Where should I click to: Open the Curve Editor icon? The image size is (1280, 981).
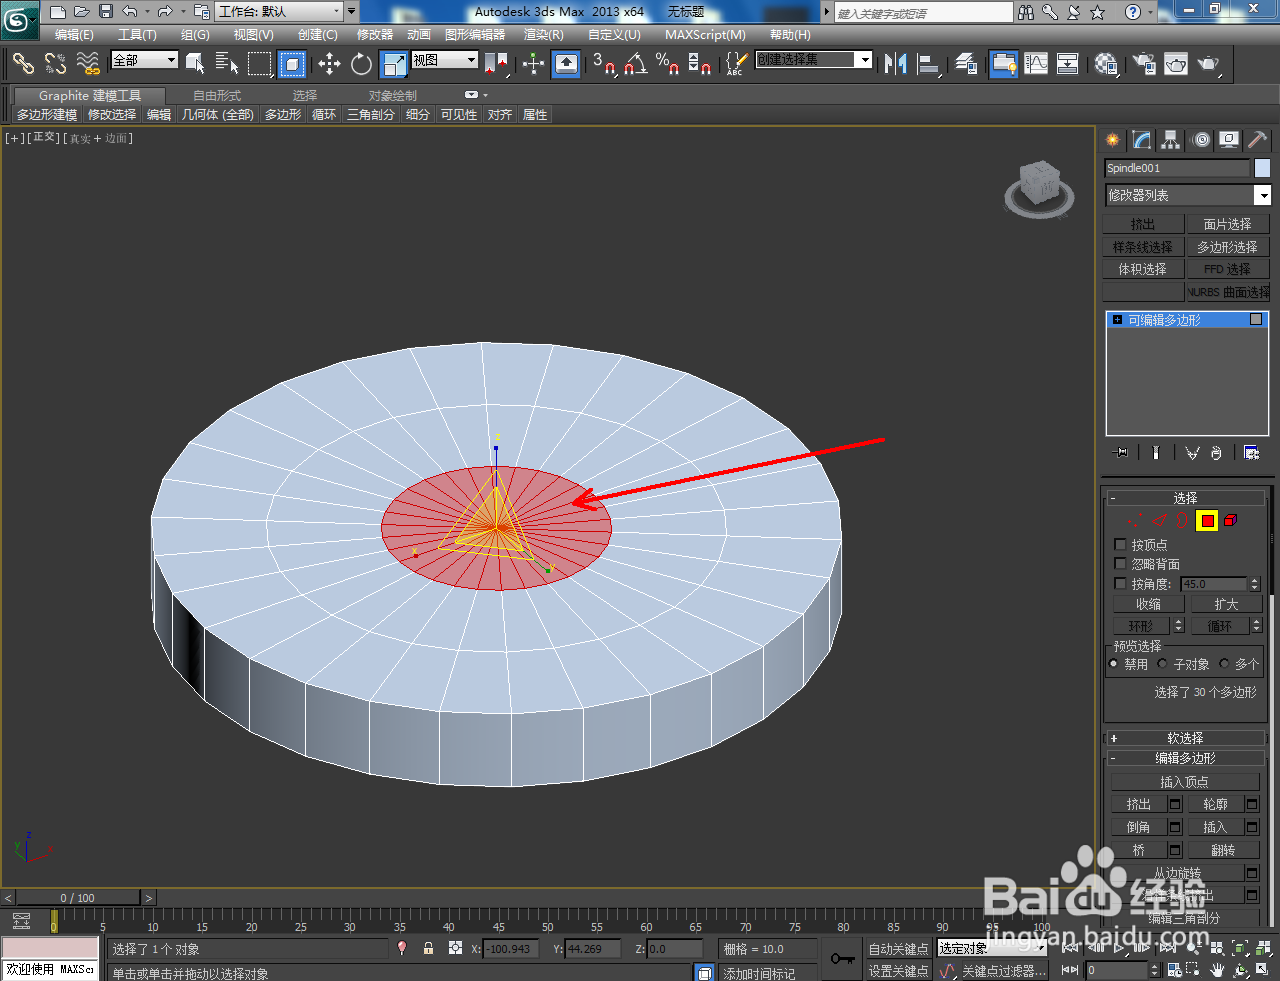pos(1036,64)
